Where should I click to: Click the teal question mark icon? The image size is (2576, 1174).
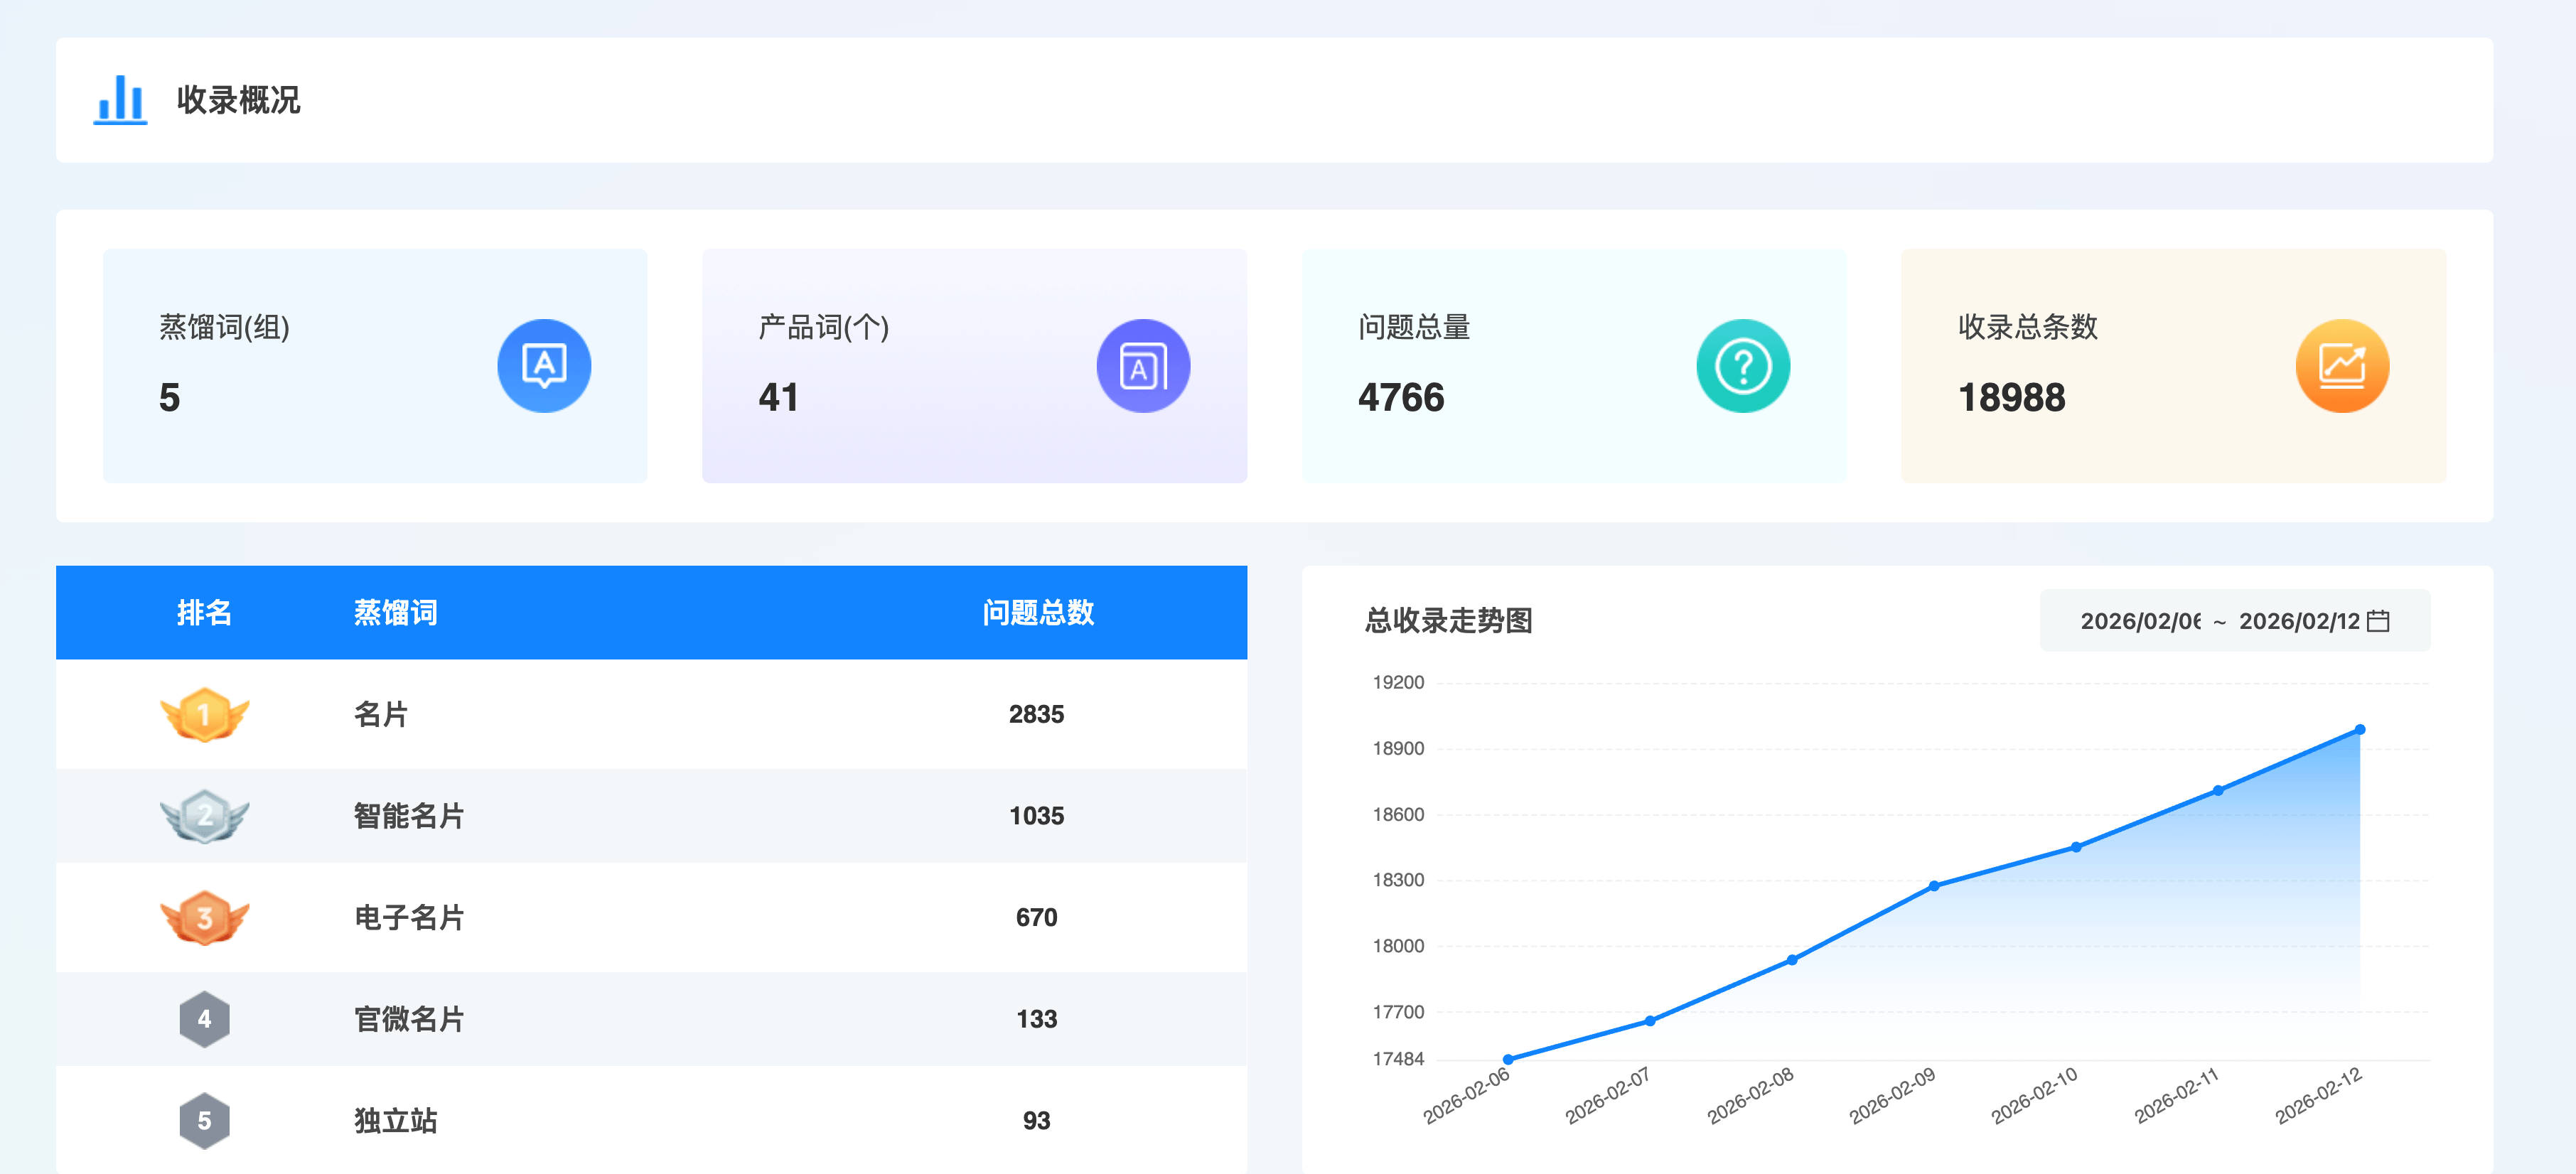pos(1743,366)
